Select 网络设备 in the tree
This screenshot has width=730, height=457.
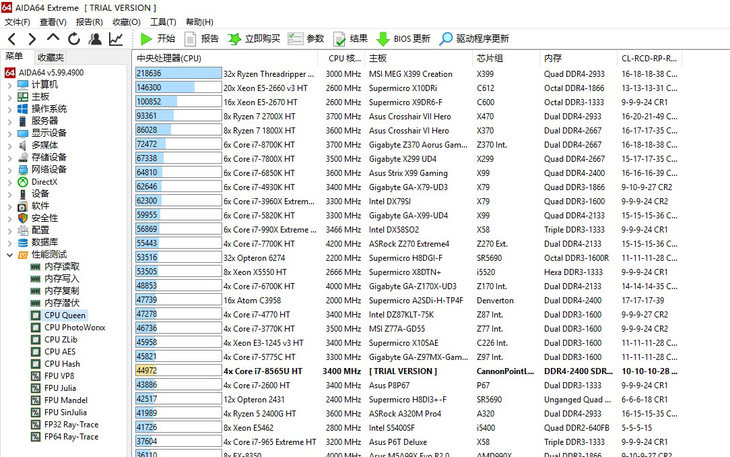point(42,169)
